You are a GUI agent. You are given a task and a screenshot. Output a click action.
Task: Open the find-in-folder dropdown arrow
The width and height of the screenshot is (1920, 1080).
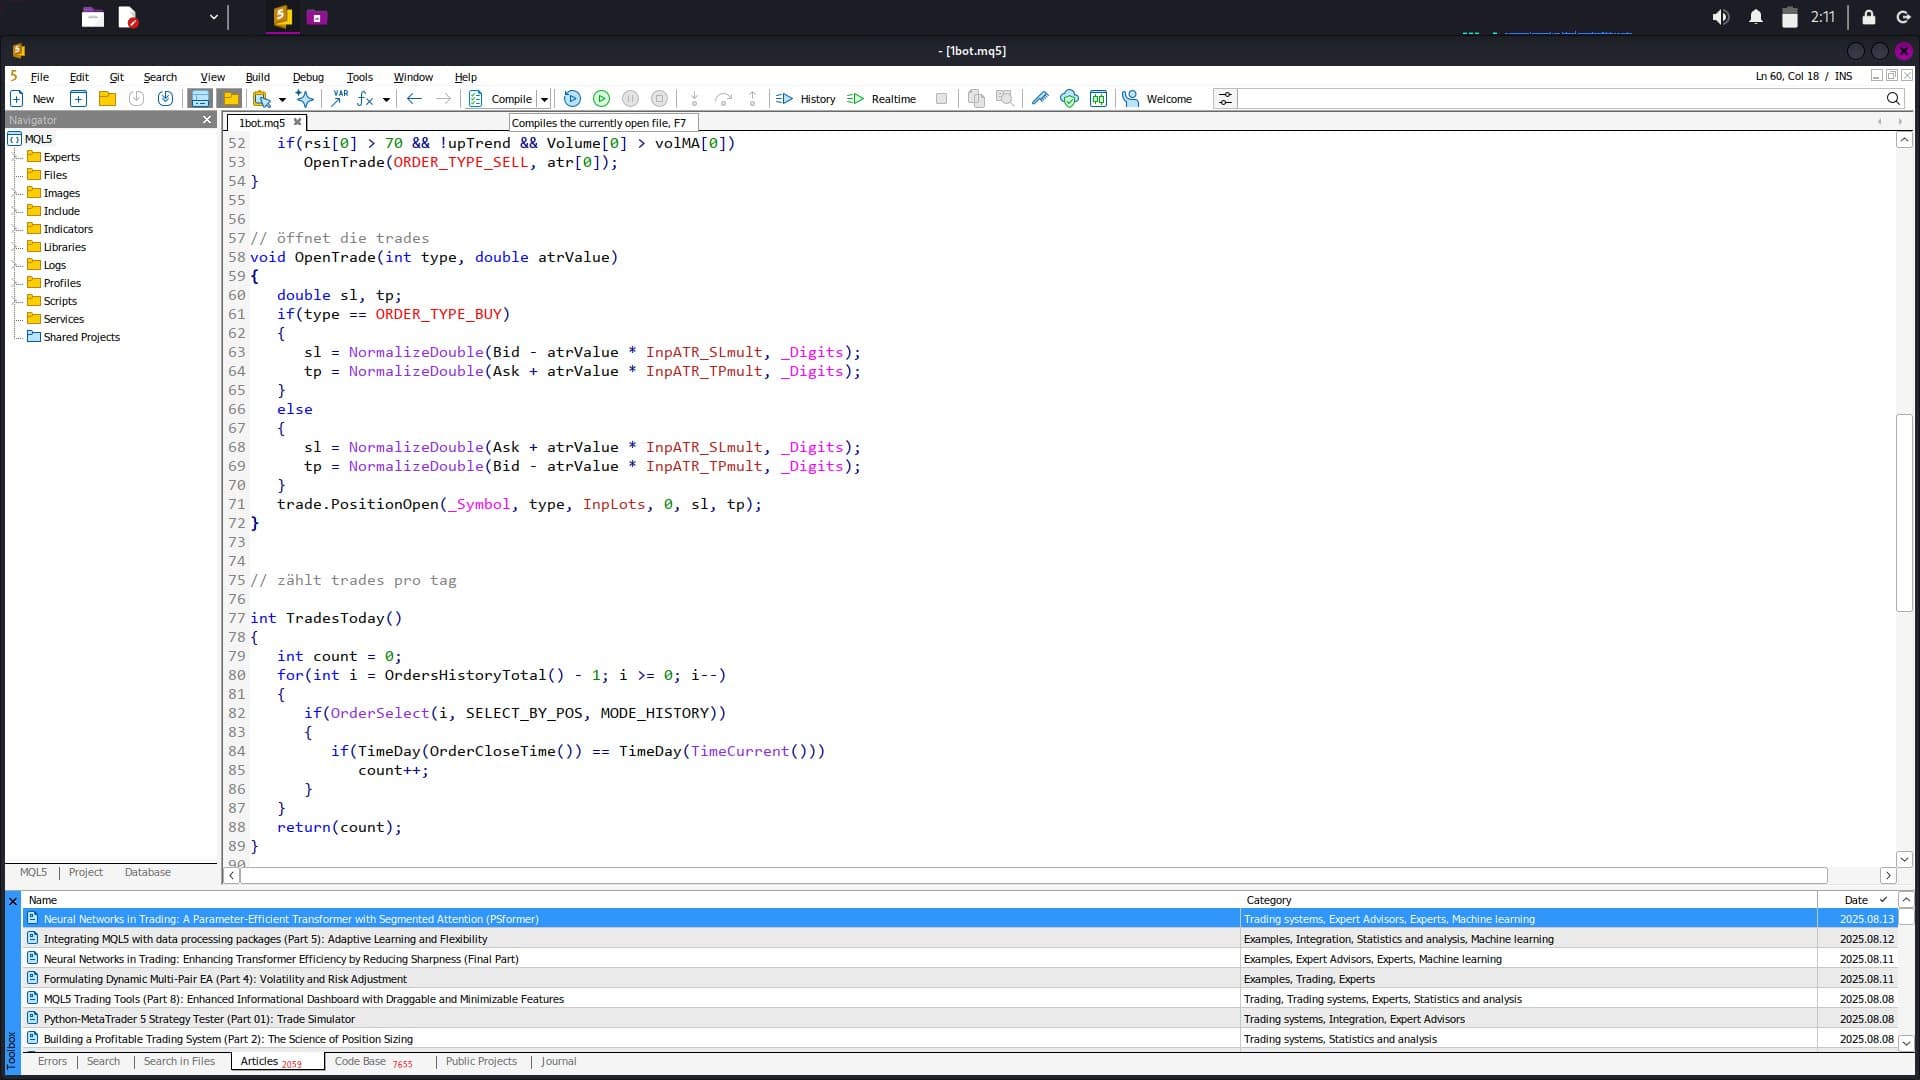pos(282,99)
